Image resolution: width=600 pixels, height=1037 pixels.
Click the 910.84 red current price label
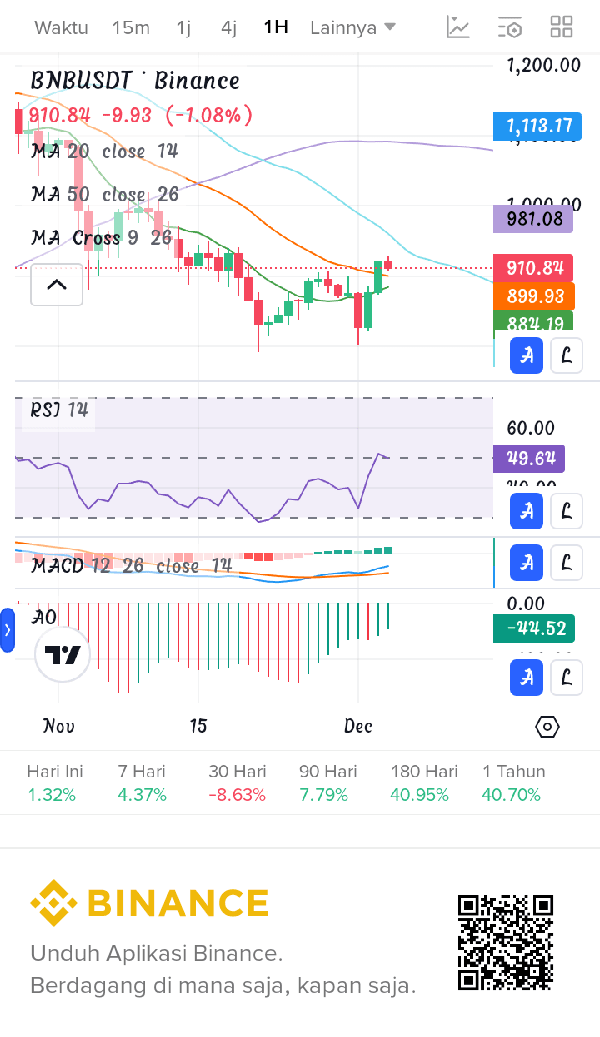click(x=533, y=268)
